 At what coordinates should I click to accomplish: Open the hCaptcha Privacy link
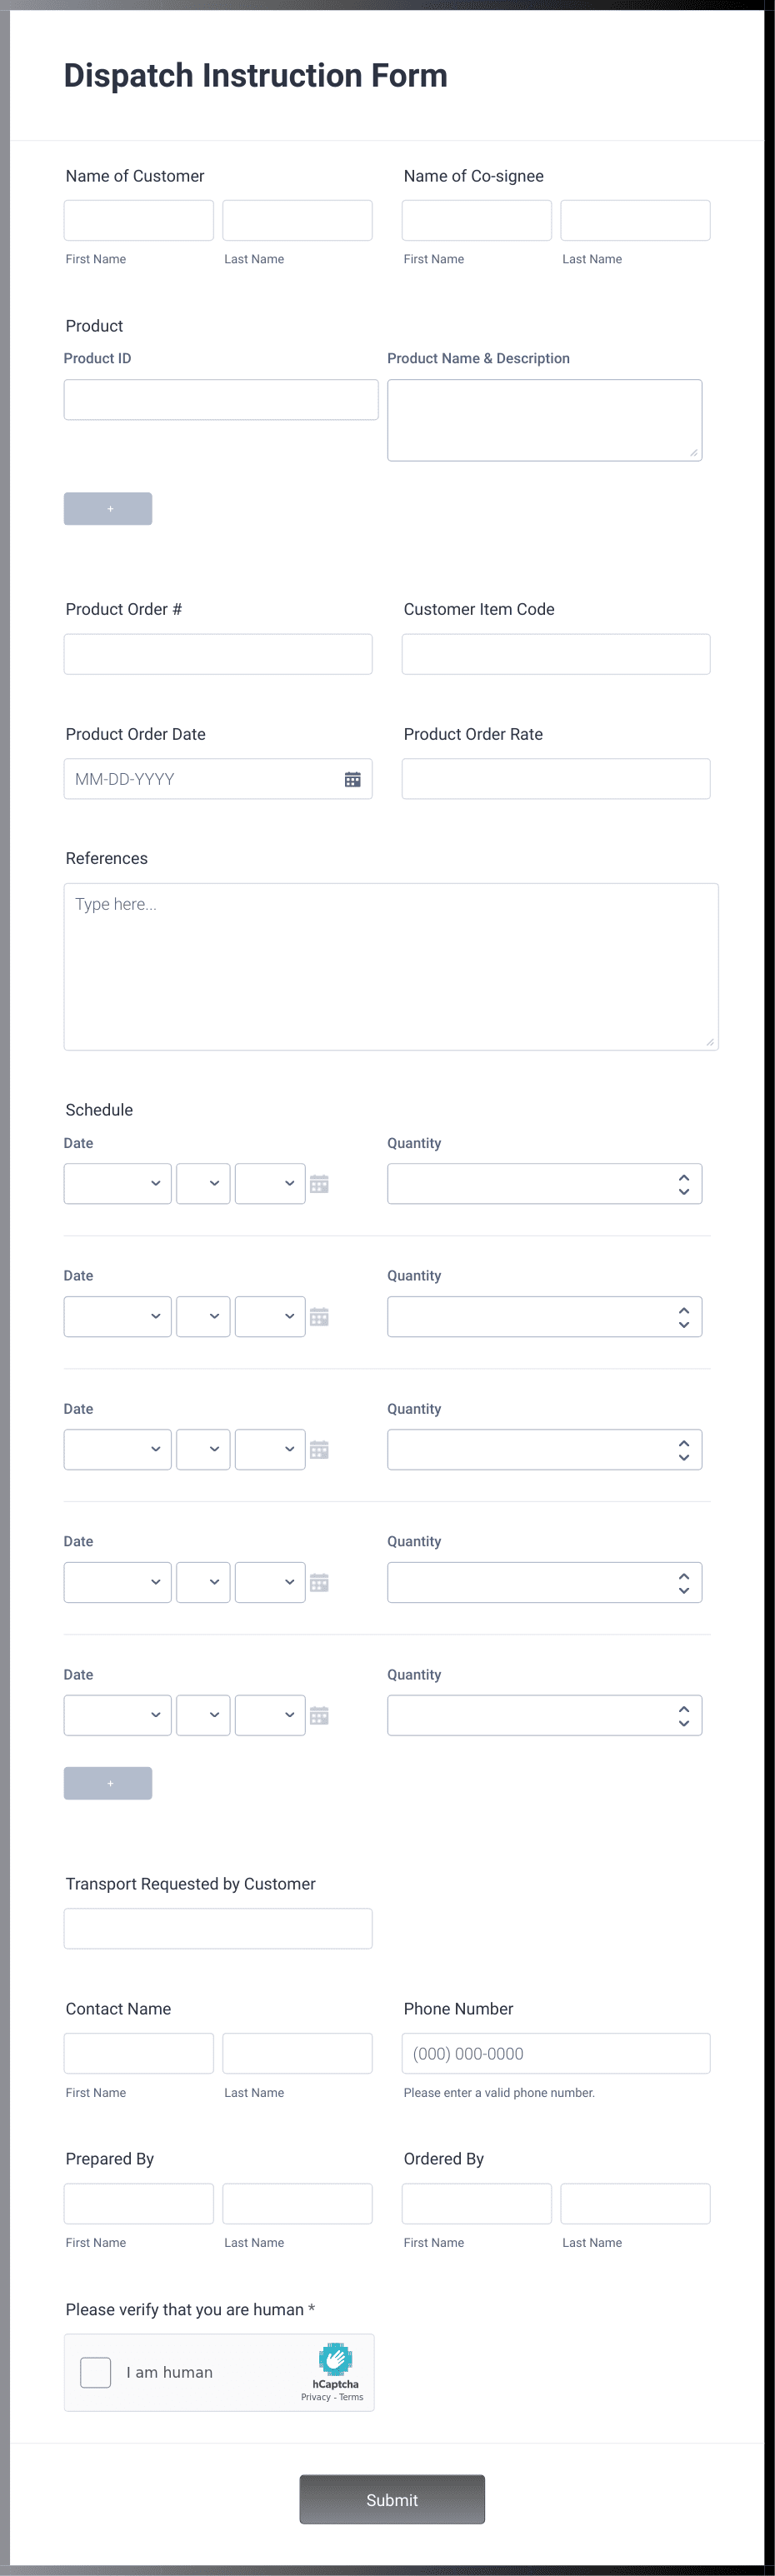point(315,2397)
